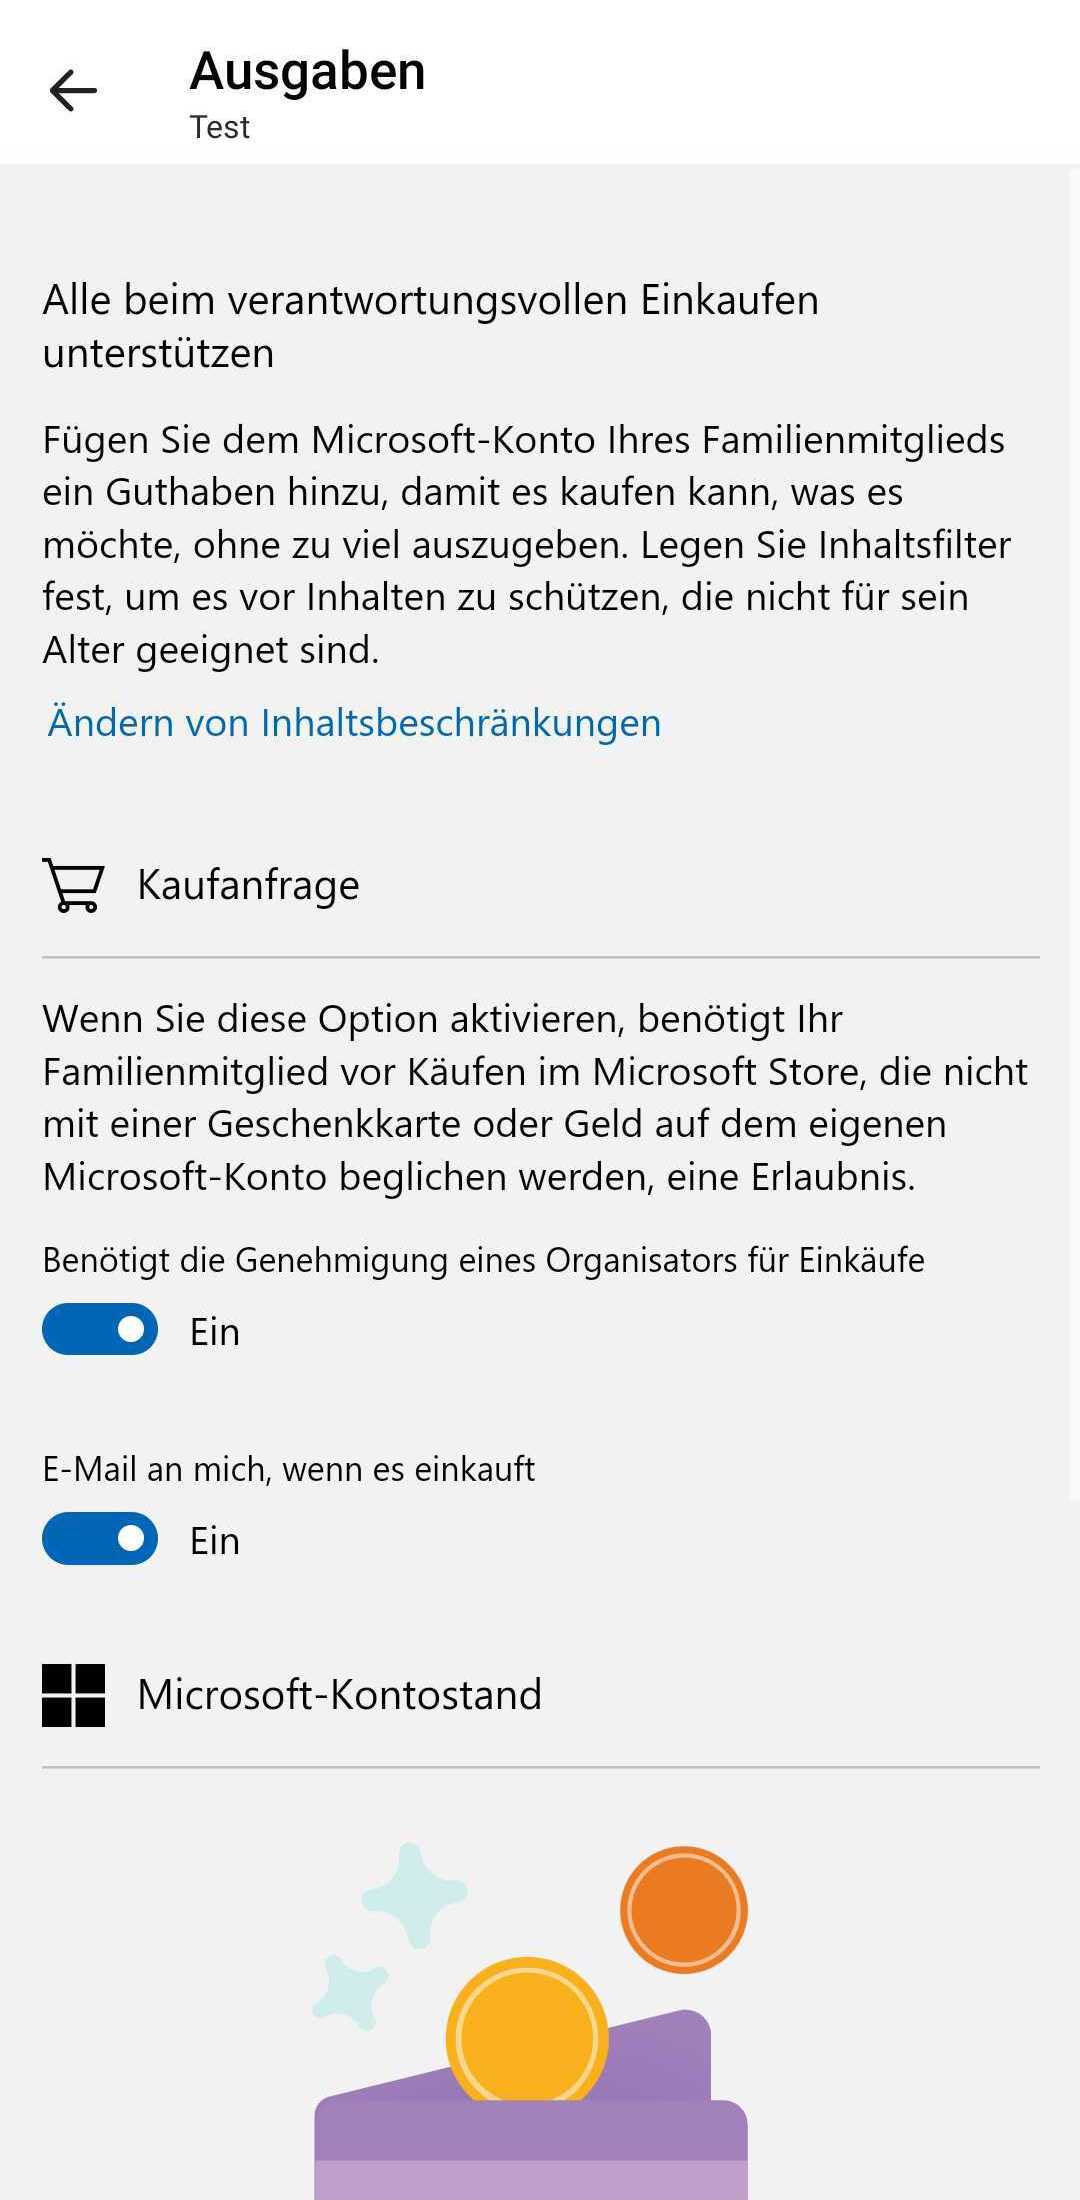
Task: Click the Kaufanfrage description paragraph
Action: tap(536, 1097)
